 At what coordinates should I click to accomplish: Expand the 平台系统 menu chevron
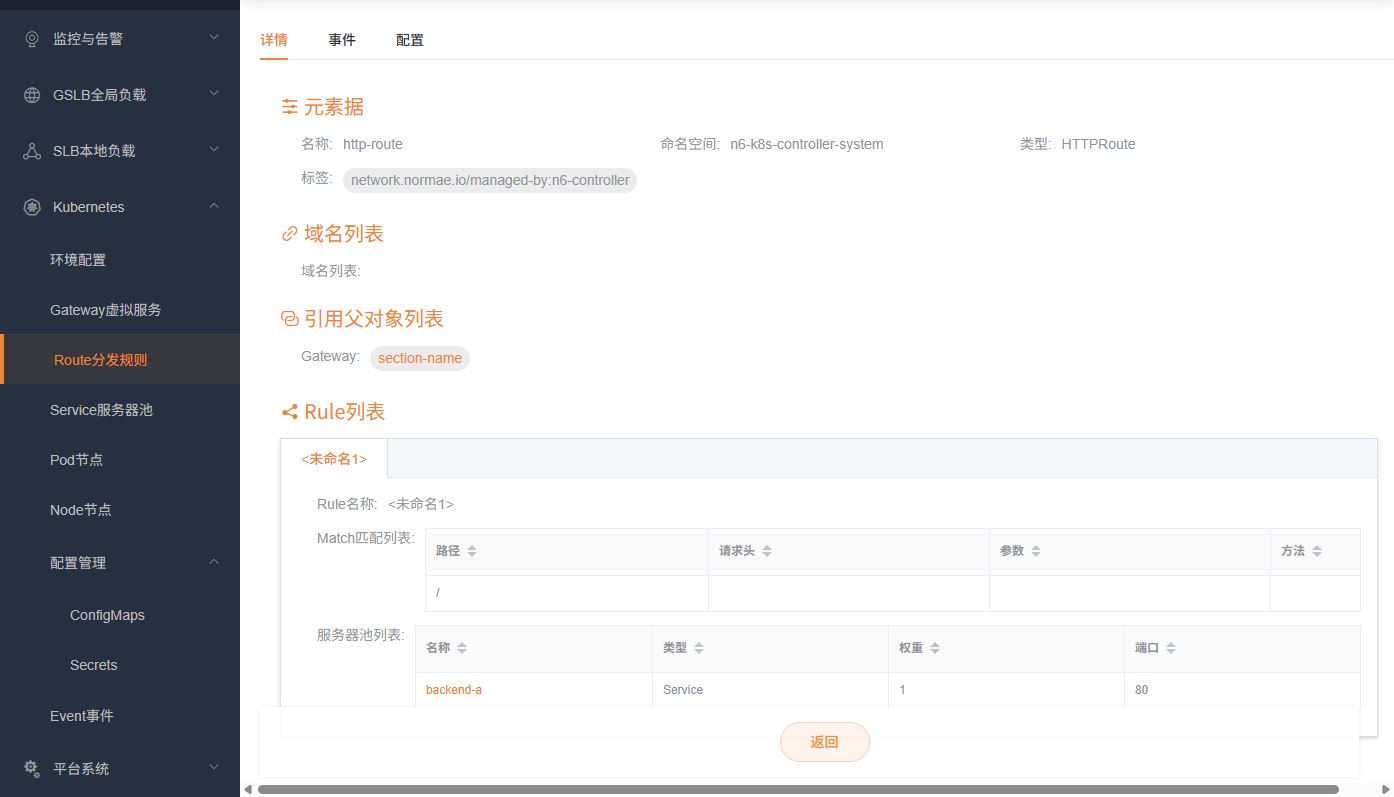tap(214, 768)
